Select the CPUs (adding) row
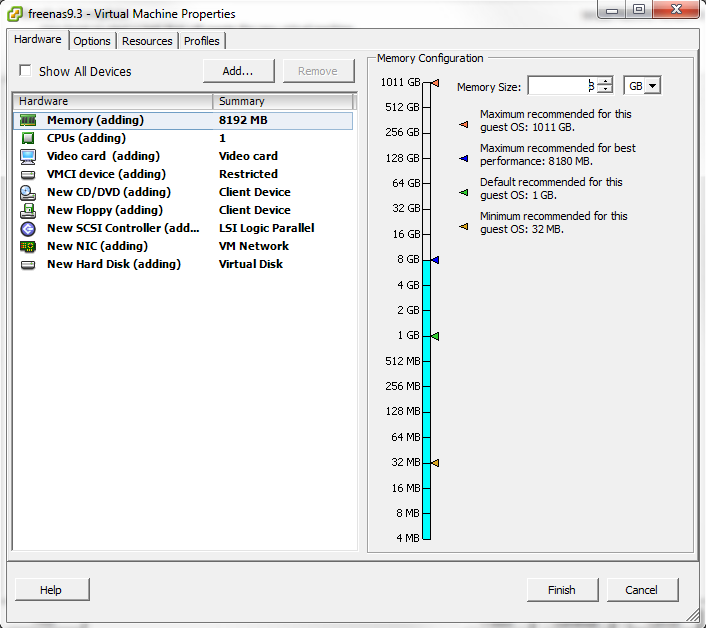Image resolution: width=706 pixels, height=628 pixels. pos(183,138)
